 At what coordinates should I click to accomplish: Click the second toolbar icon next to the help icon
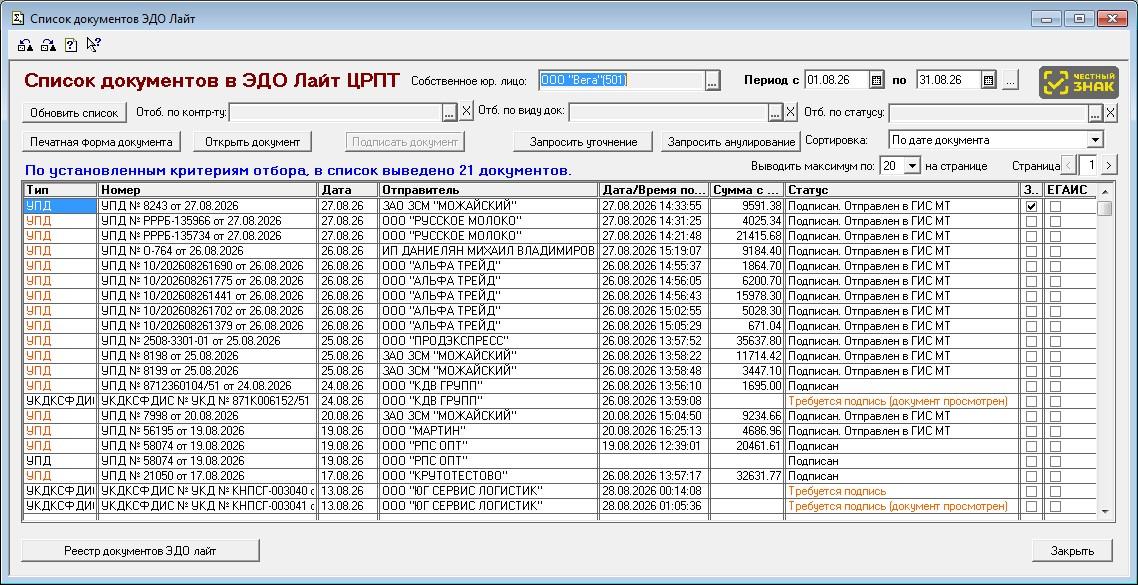coord(48,45)
